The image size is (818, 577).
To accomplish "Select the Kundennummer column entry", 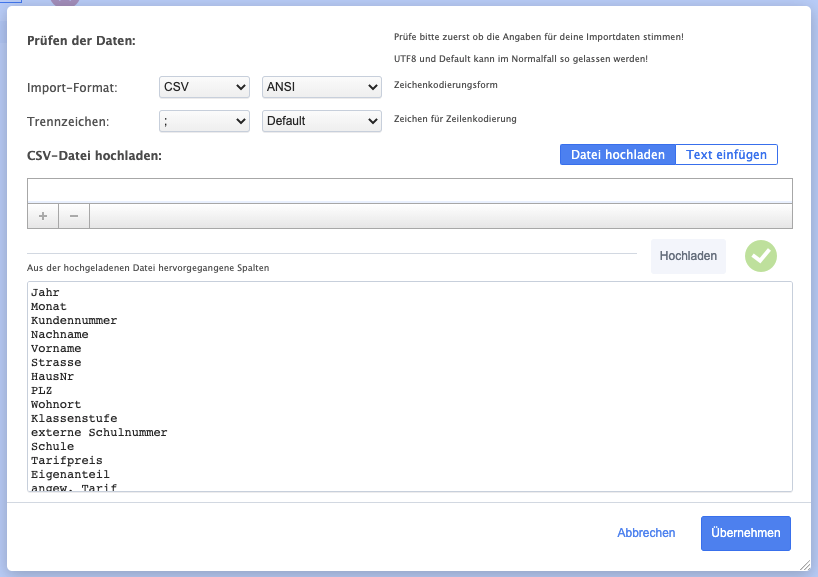I will [74, 321].
